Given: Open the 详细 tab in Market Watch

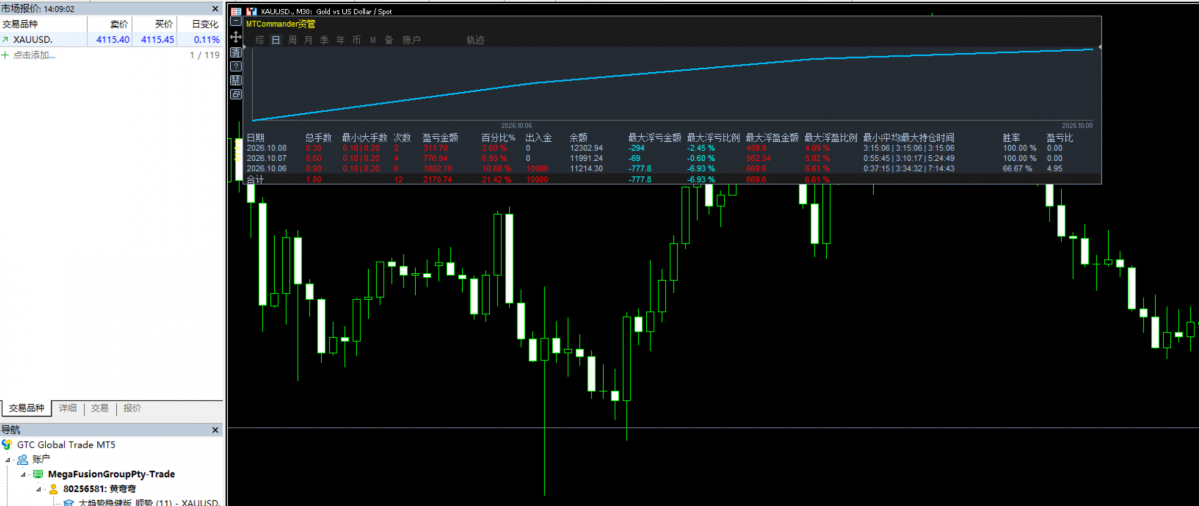Looking at the screenshot, I should click(68, 408).
